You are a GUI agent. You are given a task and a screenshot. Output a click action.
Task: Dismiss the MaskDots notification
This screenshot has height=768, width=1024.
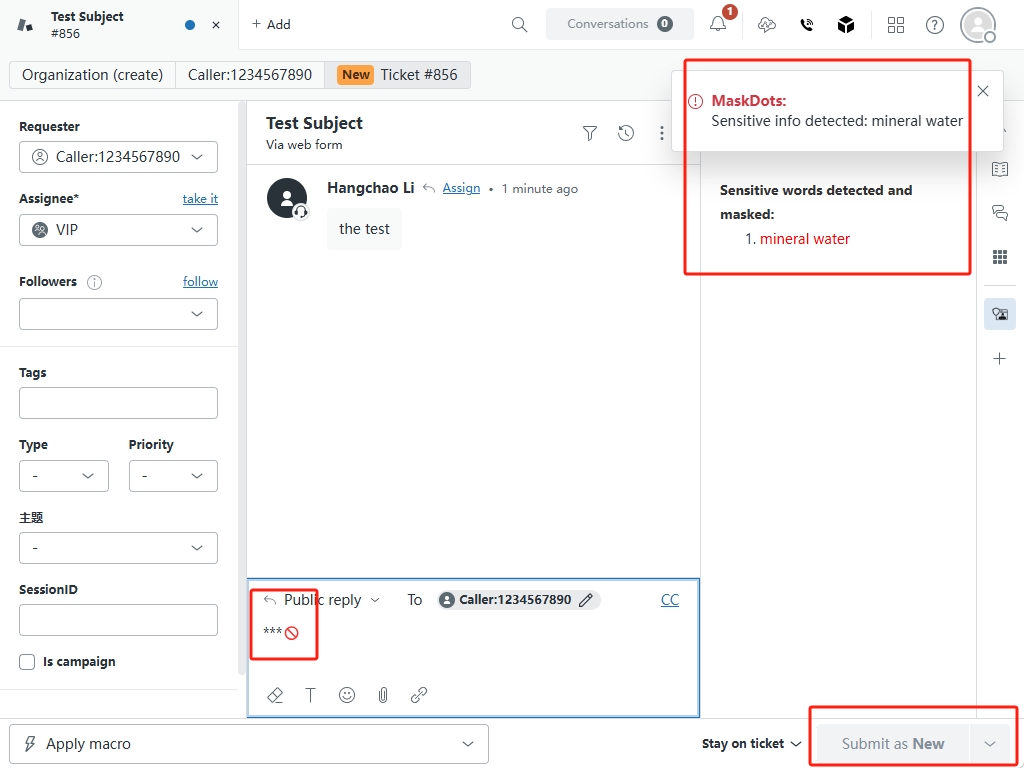pos(983,91)
